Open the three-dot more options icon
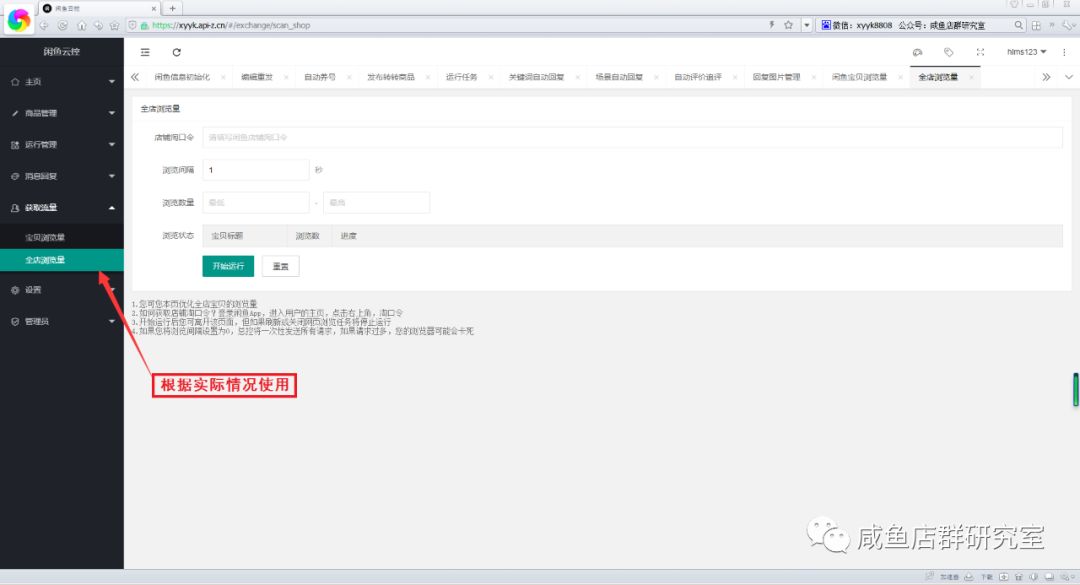This screenshot has width=1080, height=585. point(1065,52)
